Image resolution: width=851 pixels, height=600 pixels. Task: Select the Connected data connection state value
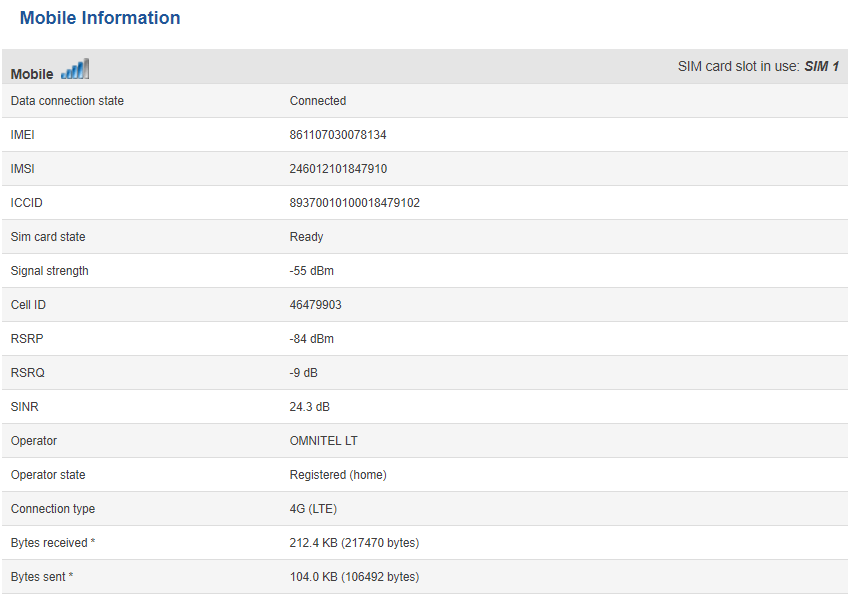(x=318, y=101)
